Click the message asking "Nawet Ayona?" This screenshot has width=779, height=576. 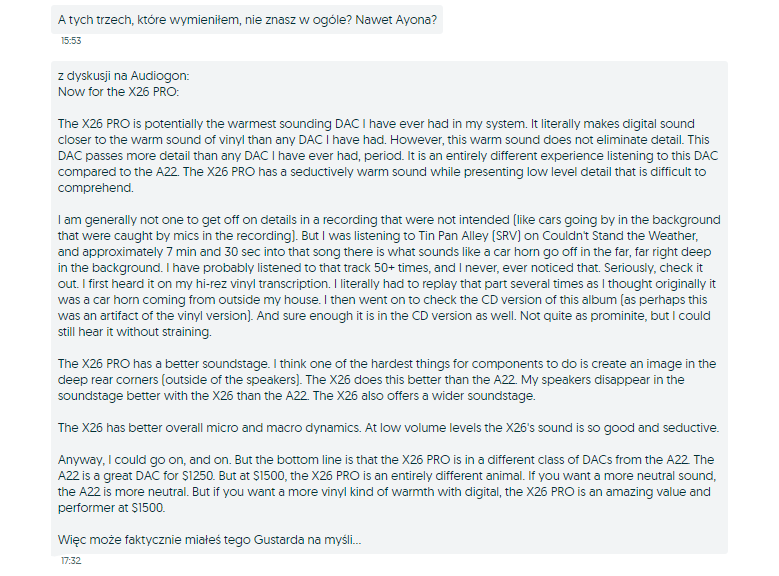[247, 20]
